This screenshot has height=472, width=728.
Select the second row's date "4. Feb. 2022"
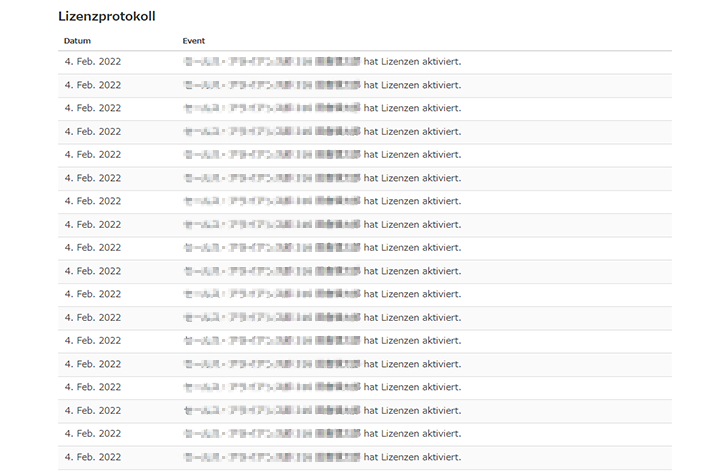(92, 85)
